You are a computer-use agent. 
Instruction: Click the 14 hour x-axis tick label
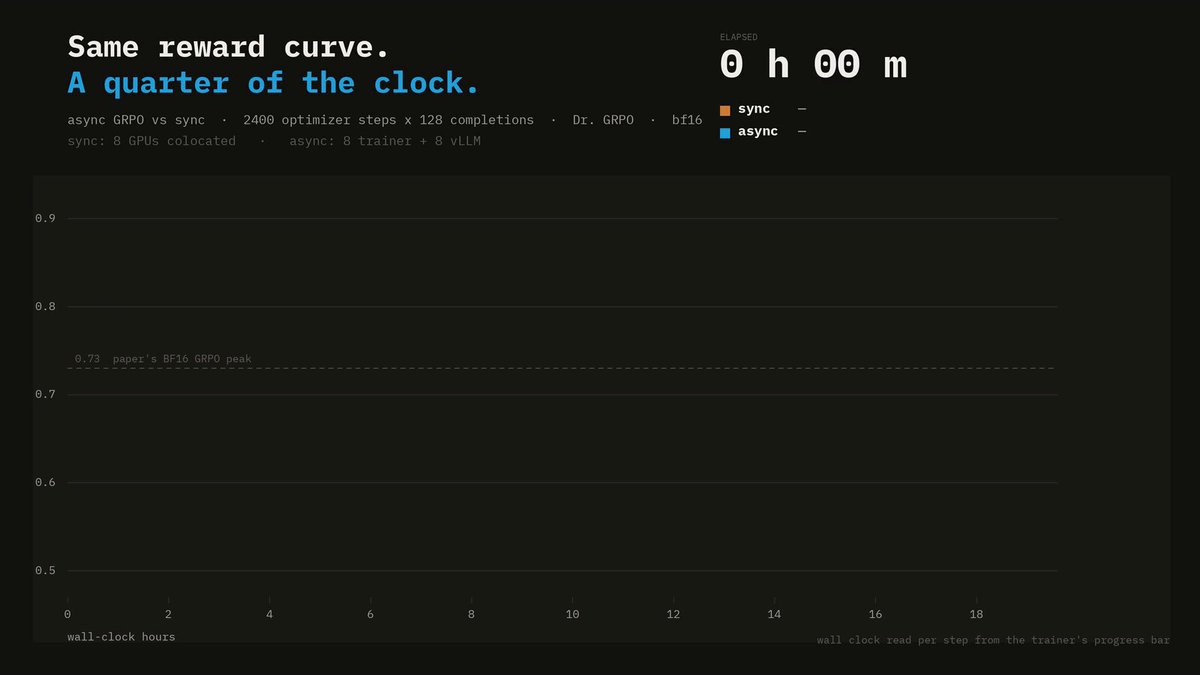[774, 614]
